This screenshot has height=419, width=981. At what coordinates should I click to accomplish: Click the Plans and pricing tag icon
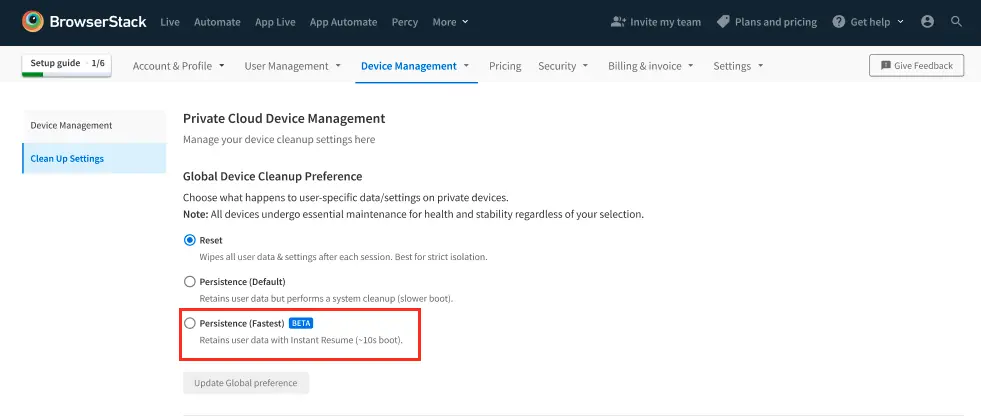(x=723, y=22)
